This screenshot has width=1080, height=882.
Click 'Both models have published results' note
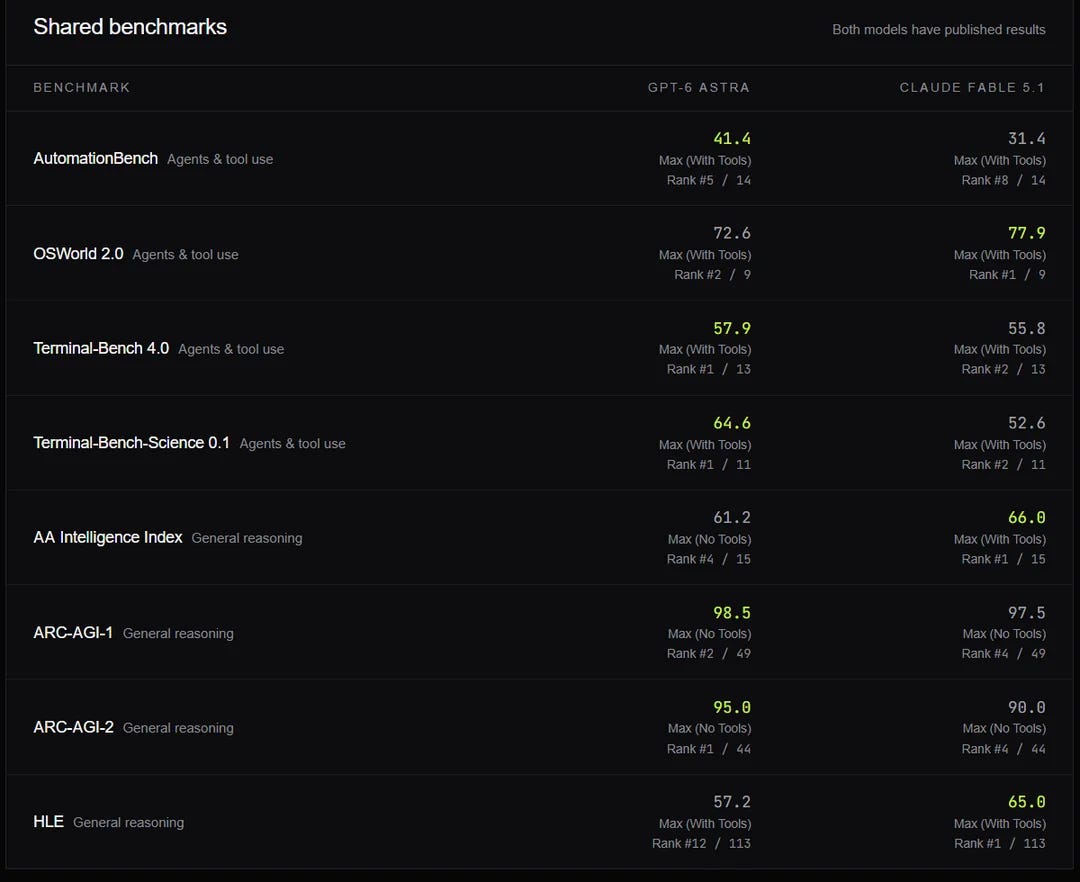(x=939, y=30)
